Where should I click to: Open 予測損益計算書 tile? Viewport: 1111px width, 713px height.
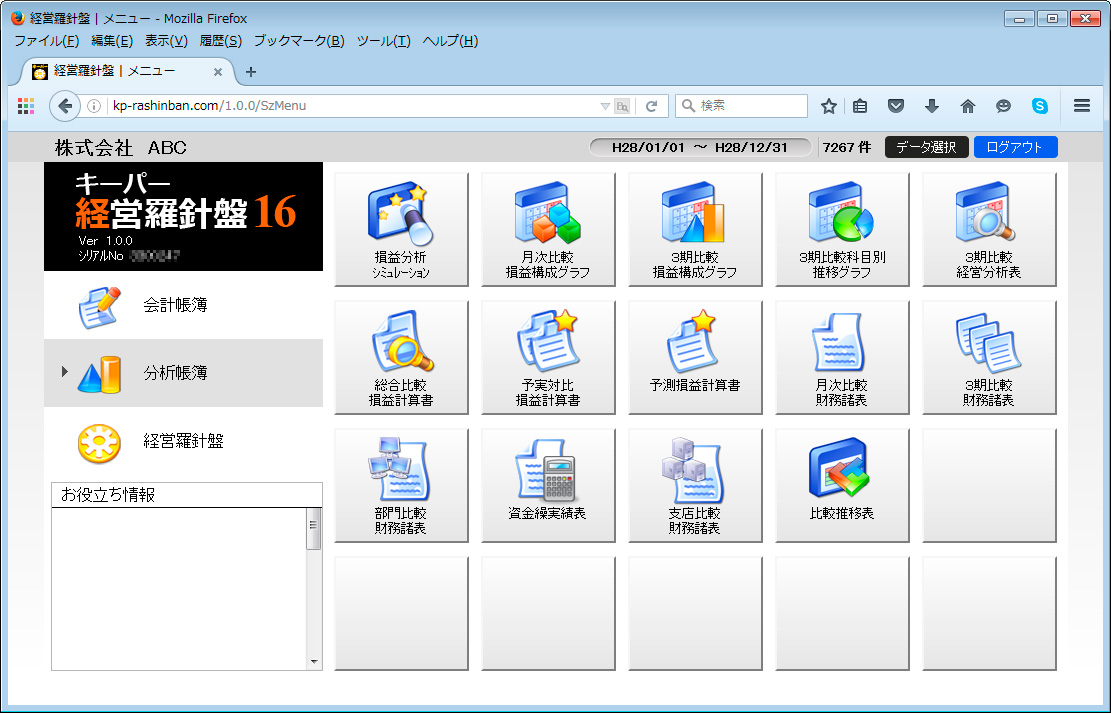695,357
